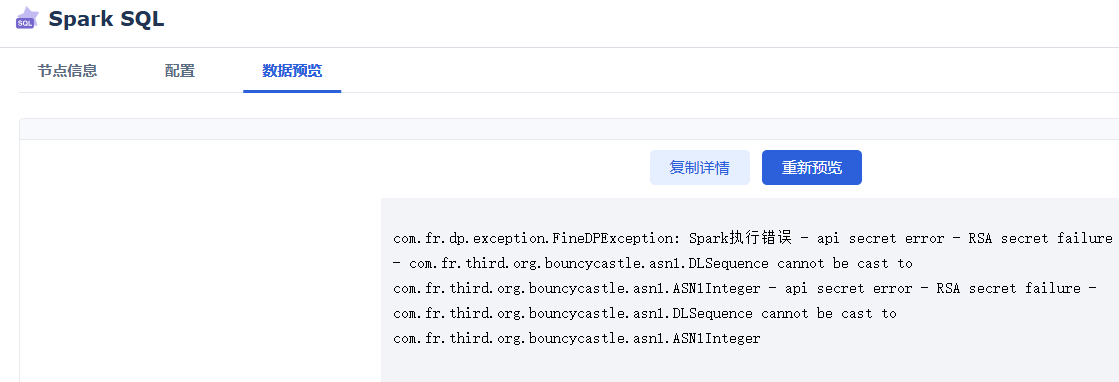This screenshot has height=382, width=1119.
Task: Open the 节点信息 tab
Action: [67, 71]
